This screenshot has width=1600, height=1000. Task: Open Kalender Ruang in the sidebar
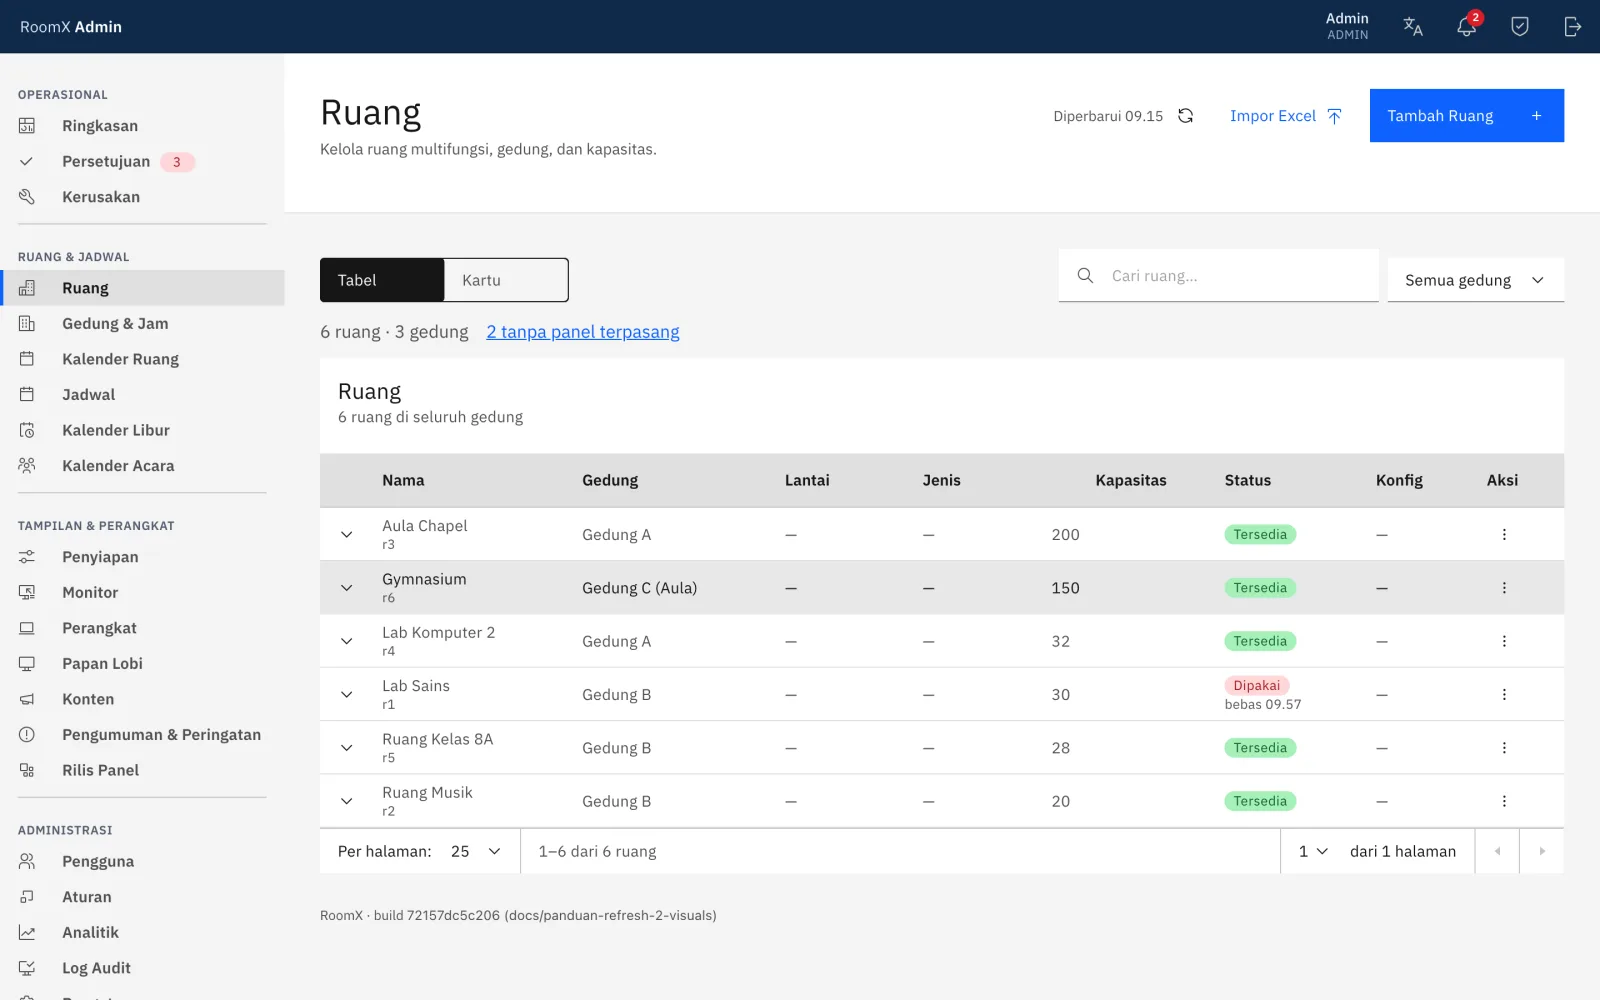pyautogui.click(x=142, y=359)
